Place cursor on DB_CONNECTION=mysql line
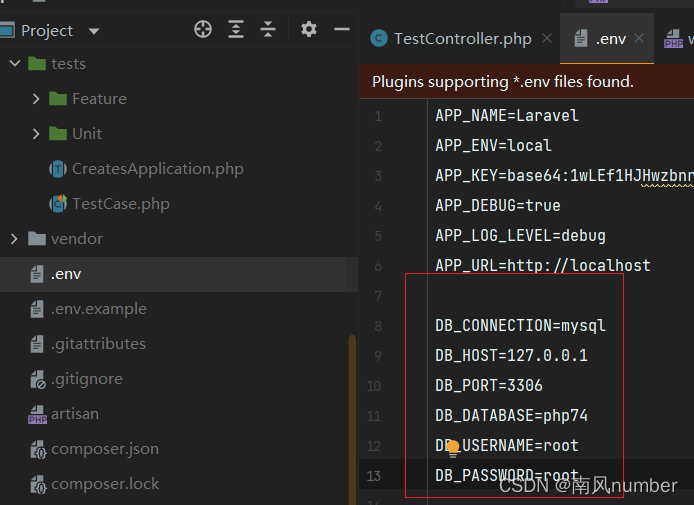This screenshot has height=505, width=694. pos(520,326)
